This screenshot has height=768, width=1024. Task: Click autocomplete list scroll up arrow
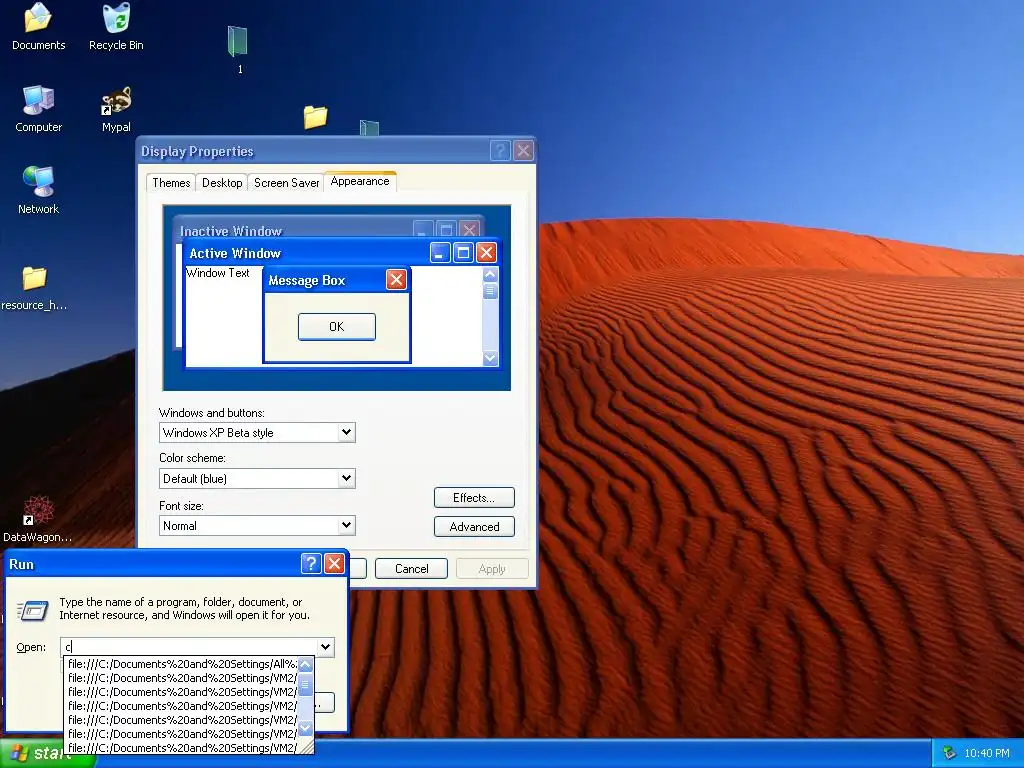305,665
